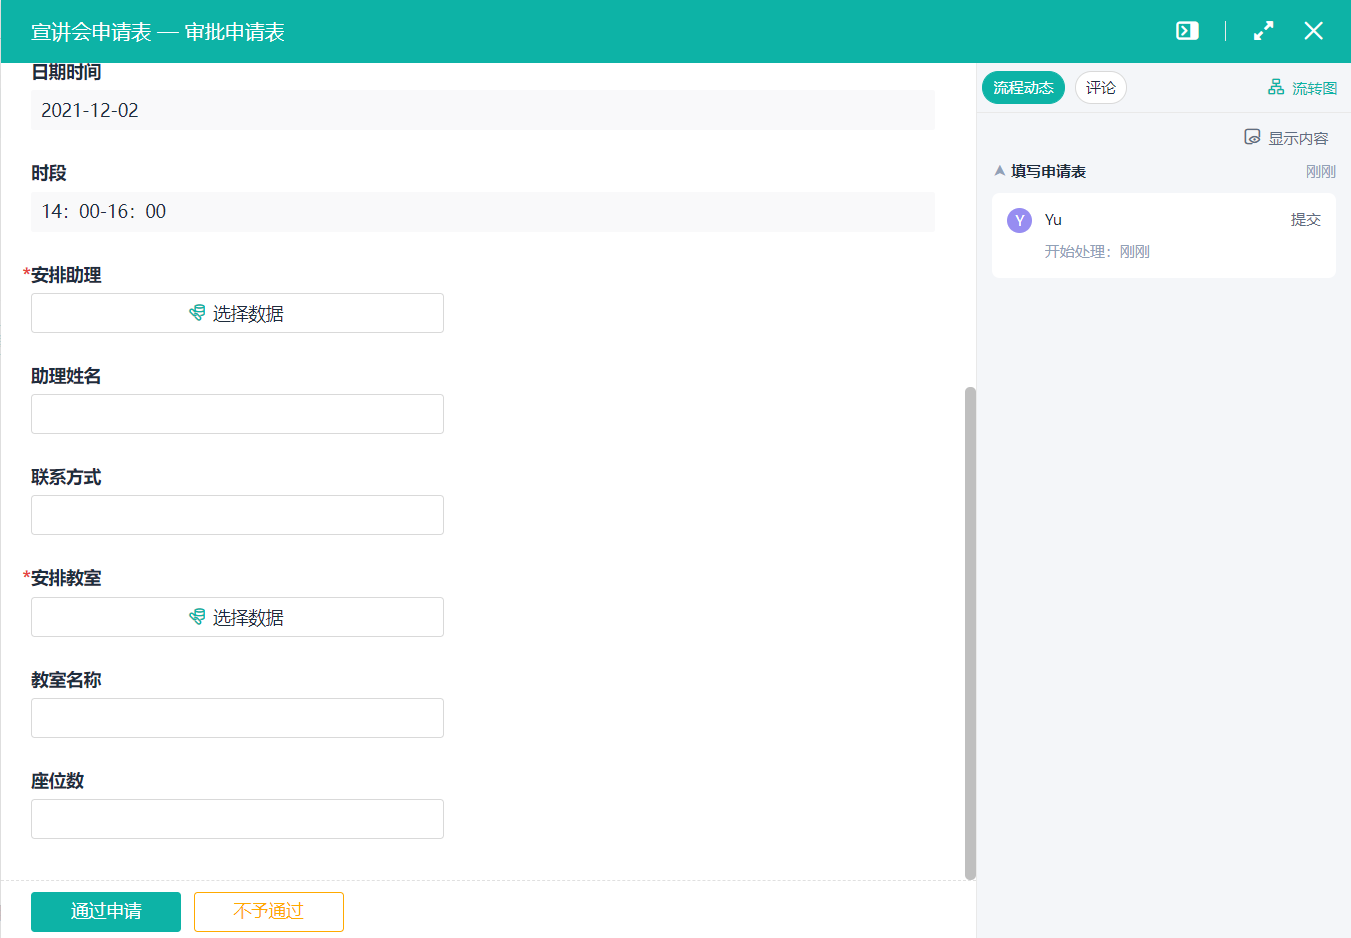Viewport: 1351px width, 938px height.
Task: Switch to the 评论 tab
Action: click(x=1100, y=88)
